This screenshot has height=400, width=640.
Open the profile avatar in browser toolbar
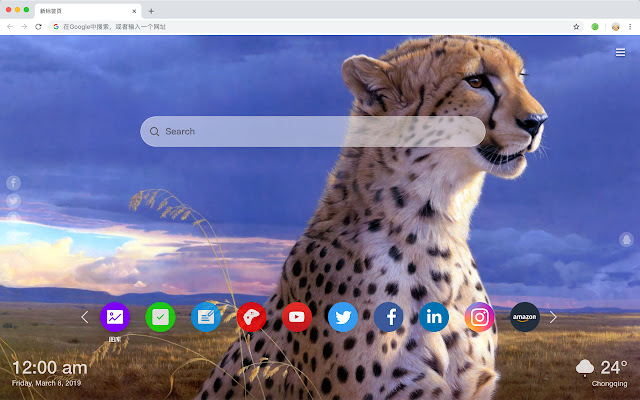click(616, 27)
